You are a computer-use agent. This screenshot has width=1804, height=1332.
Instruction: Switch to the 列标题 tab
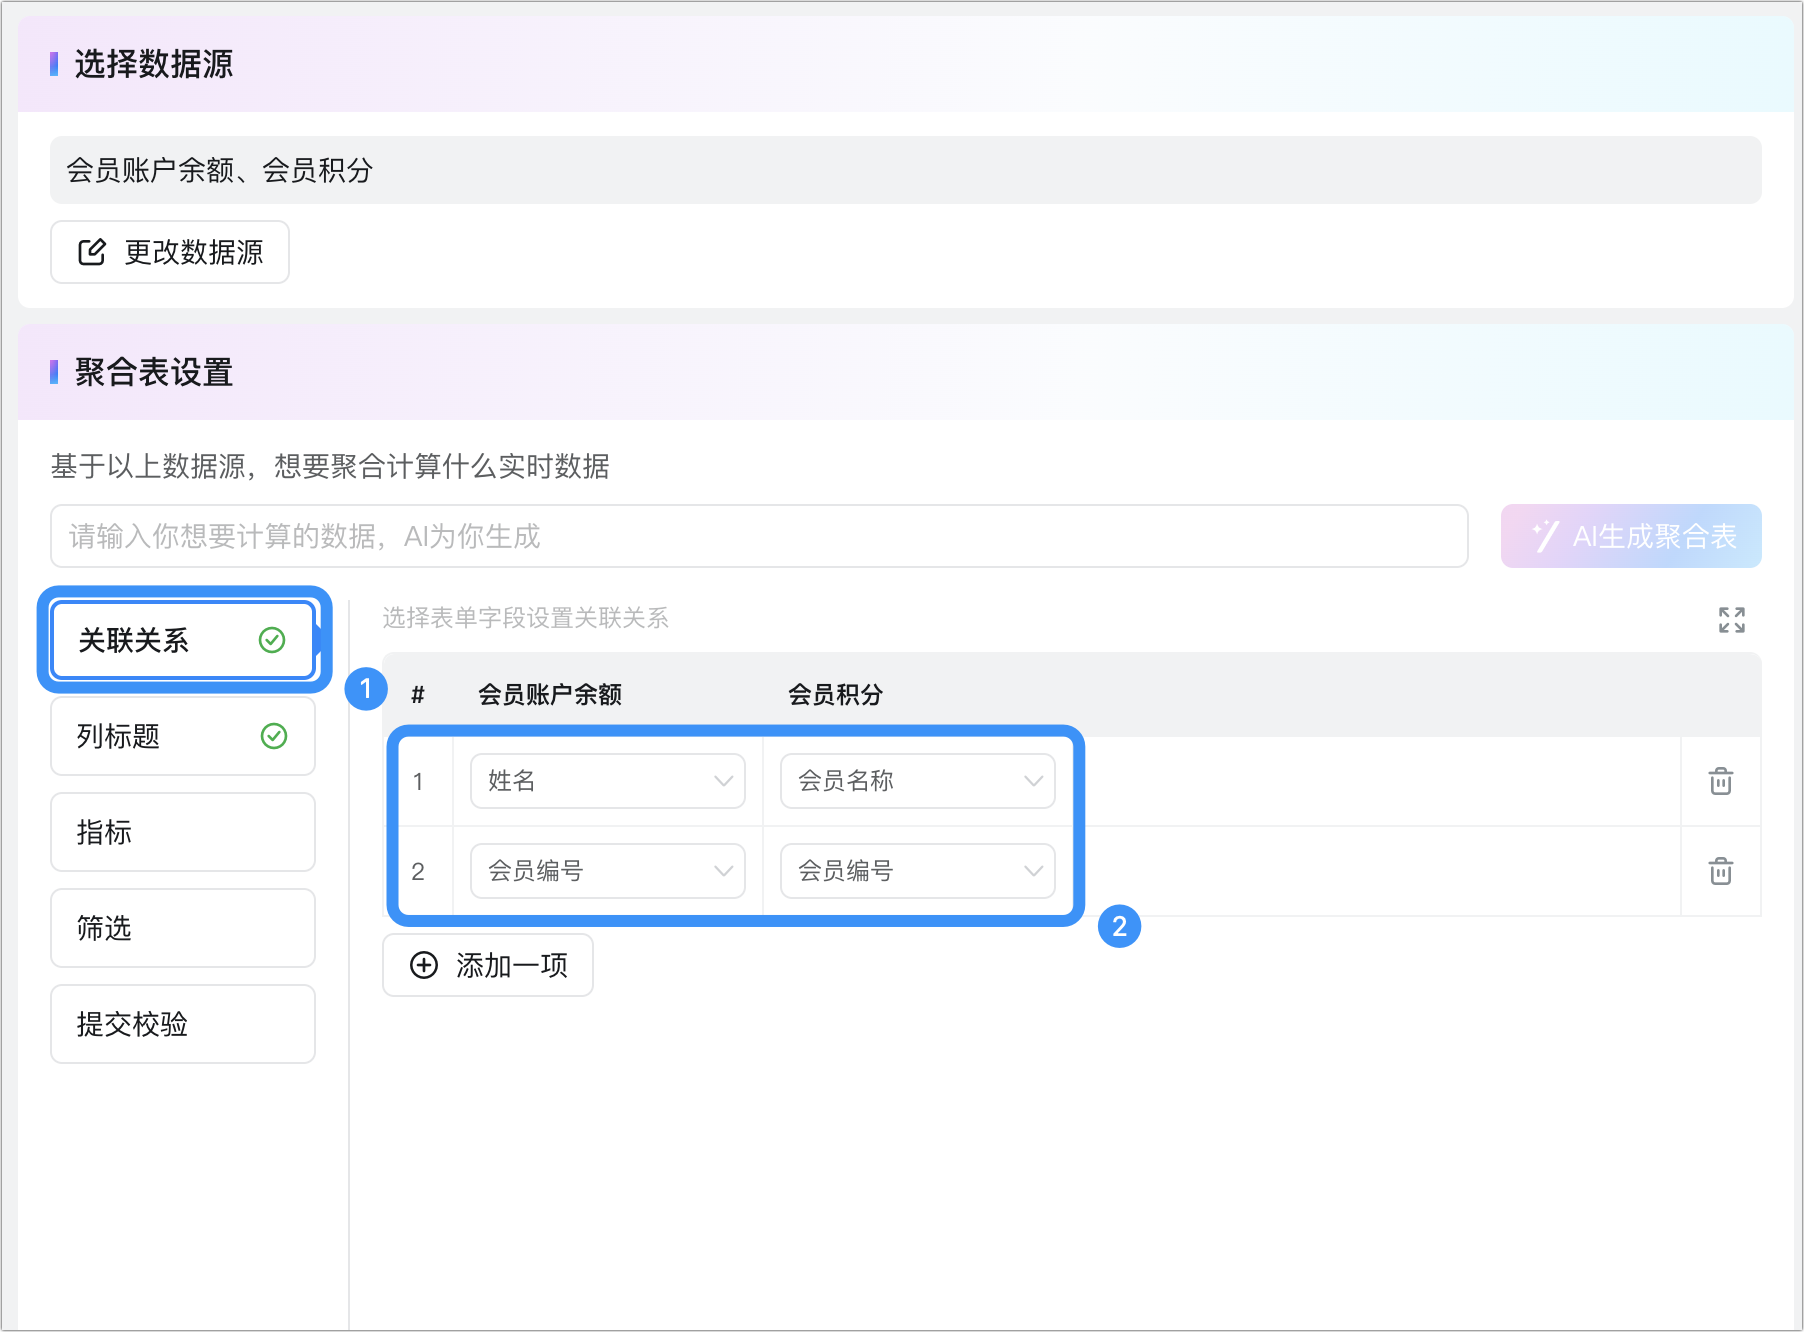[x=183, y=736]
